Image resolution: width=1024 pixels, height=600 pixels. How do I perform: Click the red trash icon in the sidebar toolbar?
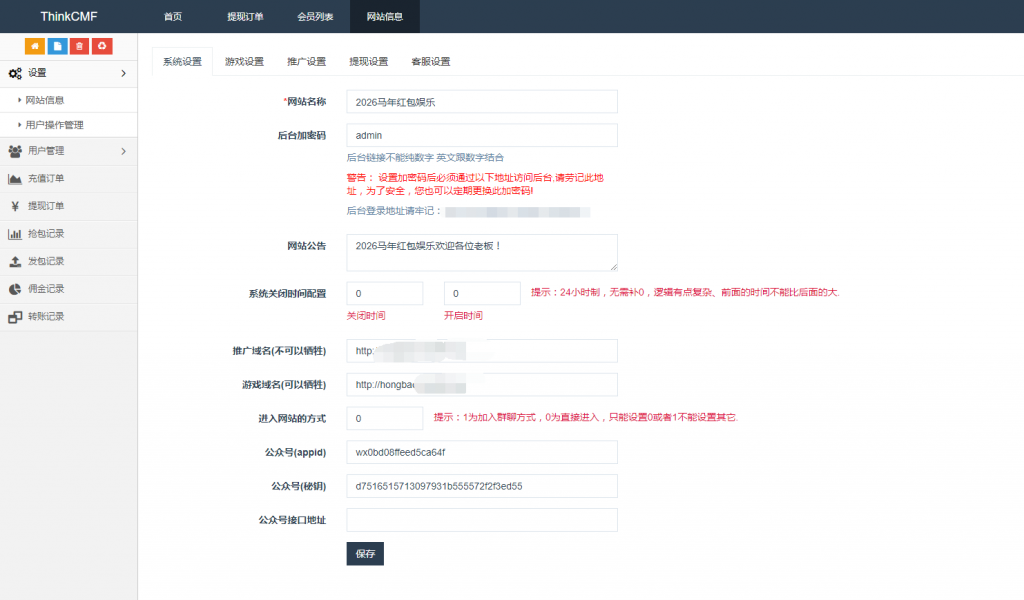tap(80, 46)
